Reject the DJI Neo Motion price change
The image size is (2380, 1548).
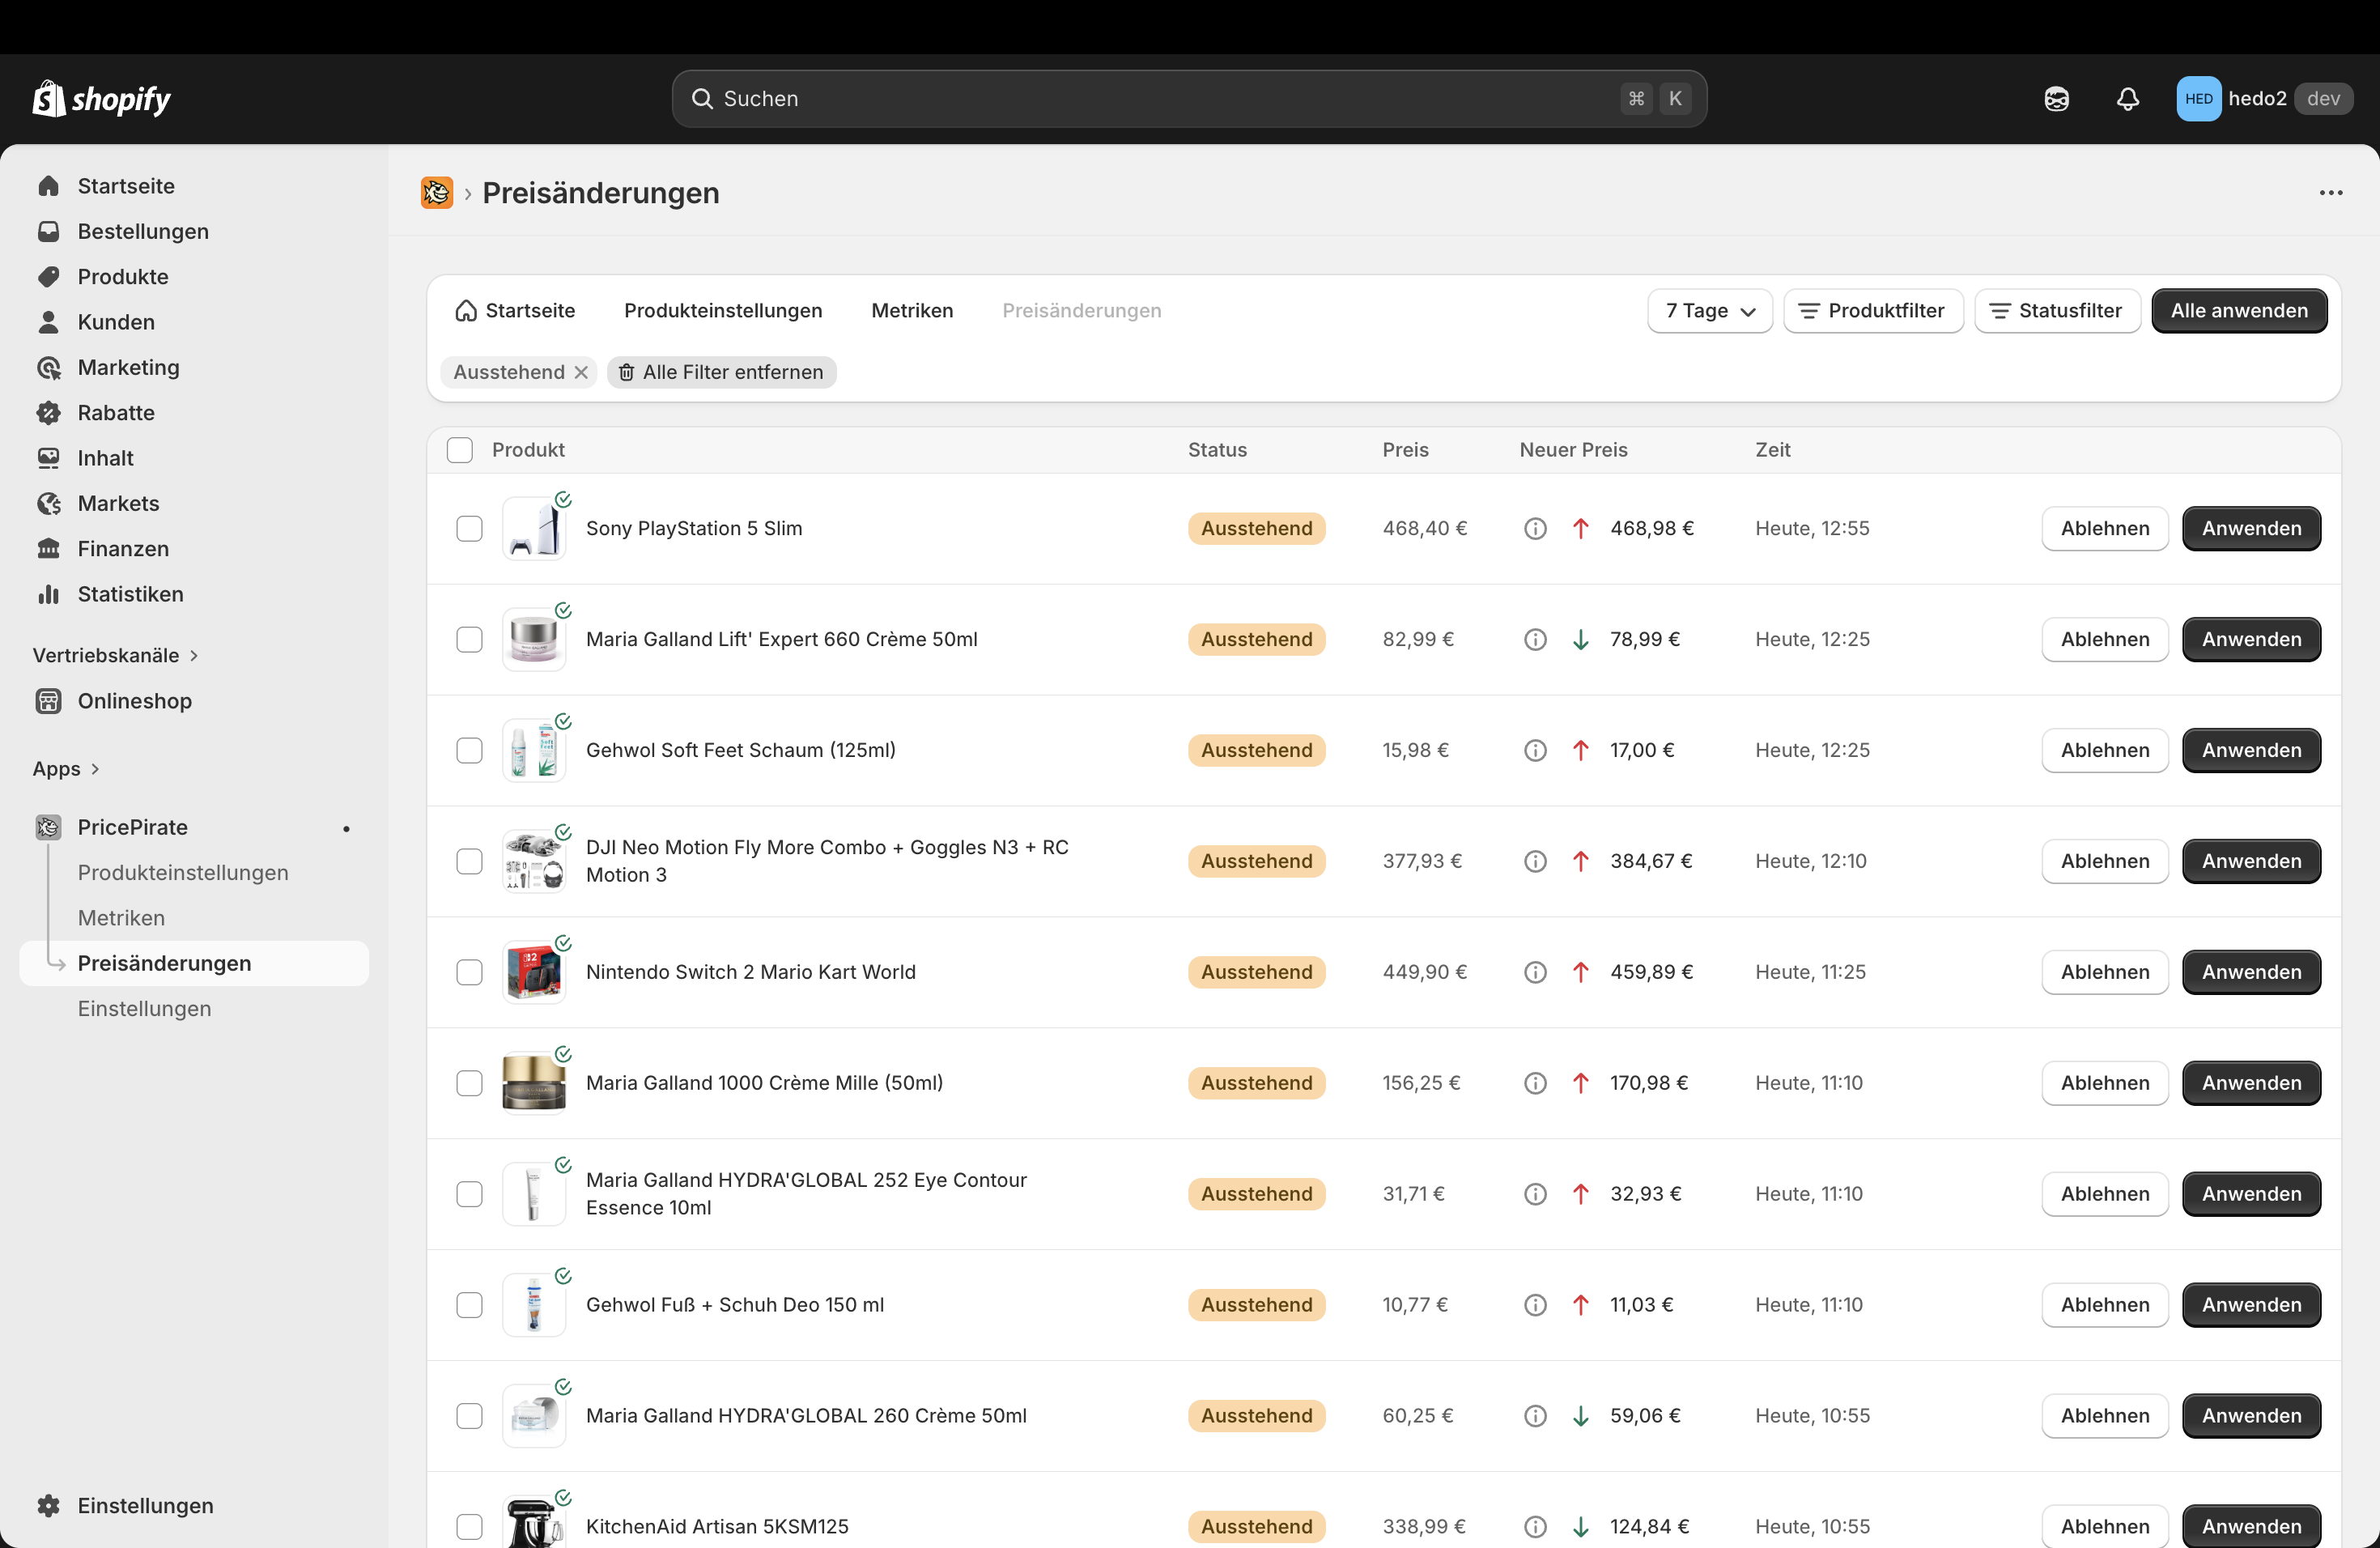pyautogui.click(x=2104, y=861)
